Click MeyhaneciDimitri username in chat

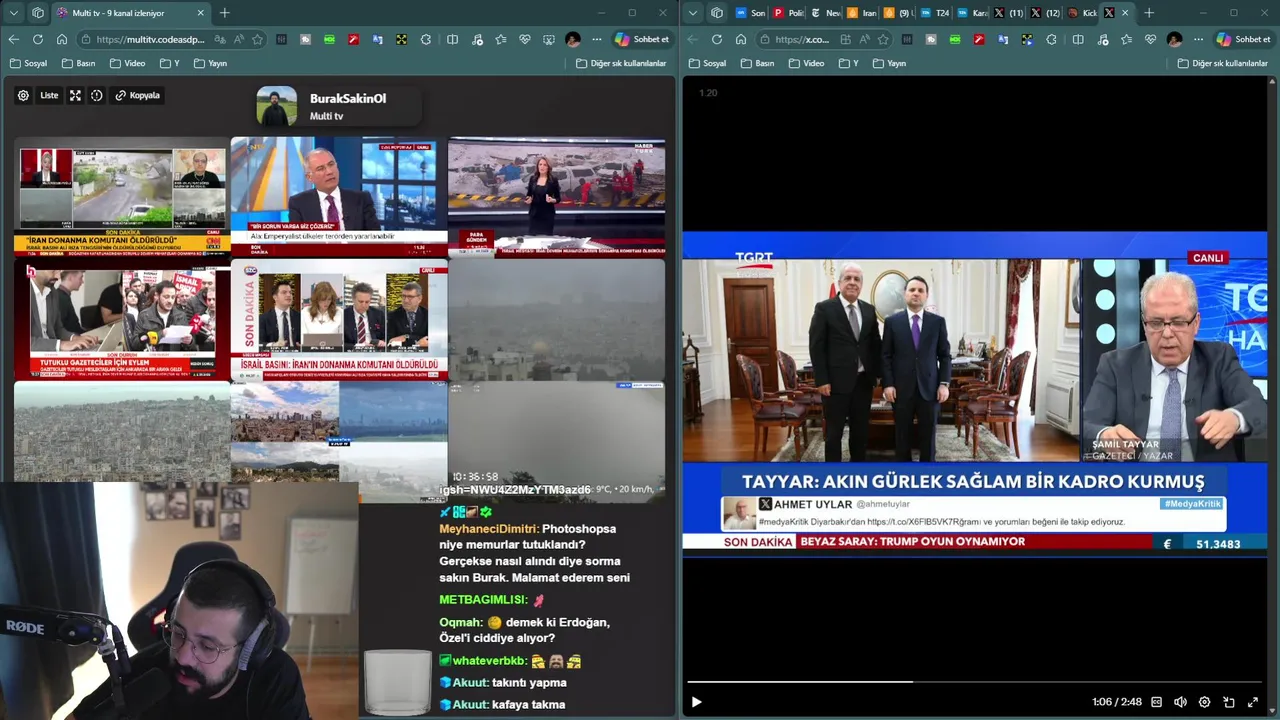(x=488, y=529)
